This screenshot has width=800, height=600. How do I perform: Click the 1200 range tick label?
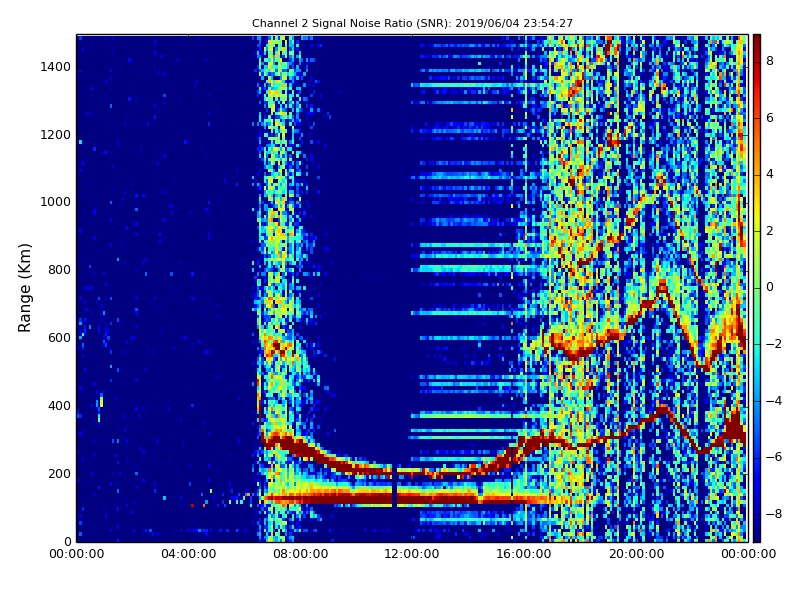click(56, 135)
